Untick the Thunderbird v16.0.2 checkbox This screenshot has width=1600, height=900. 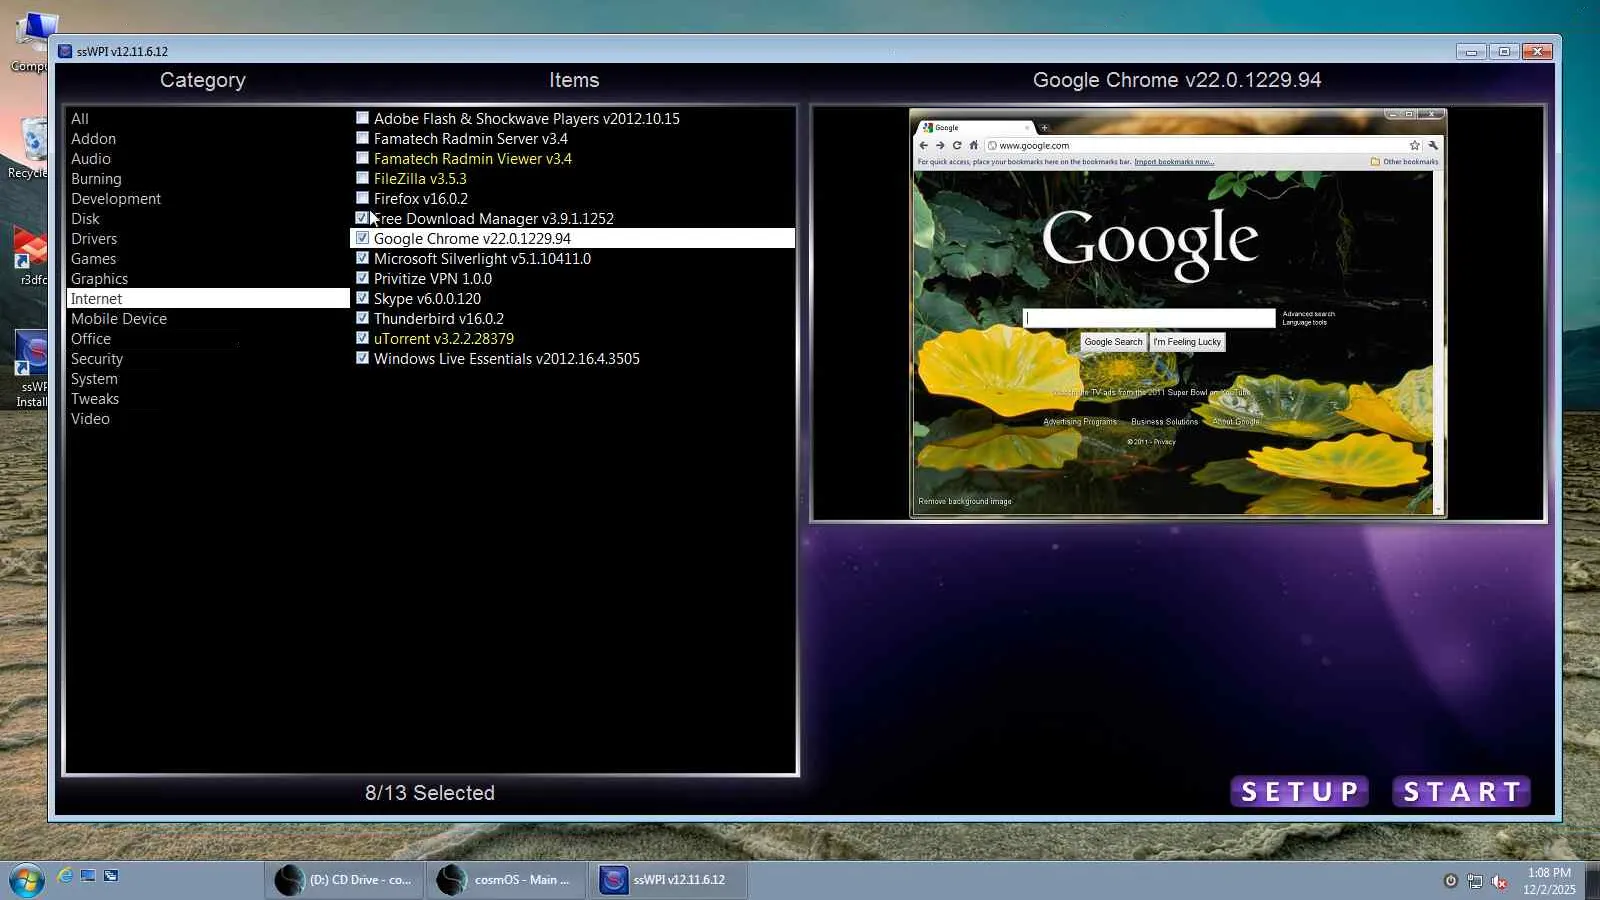pos(362,318)
